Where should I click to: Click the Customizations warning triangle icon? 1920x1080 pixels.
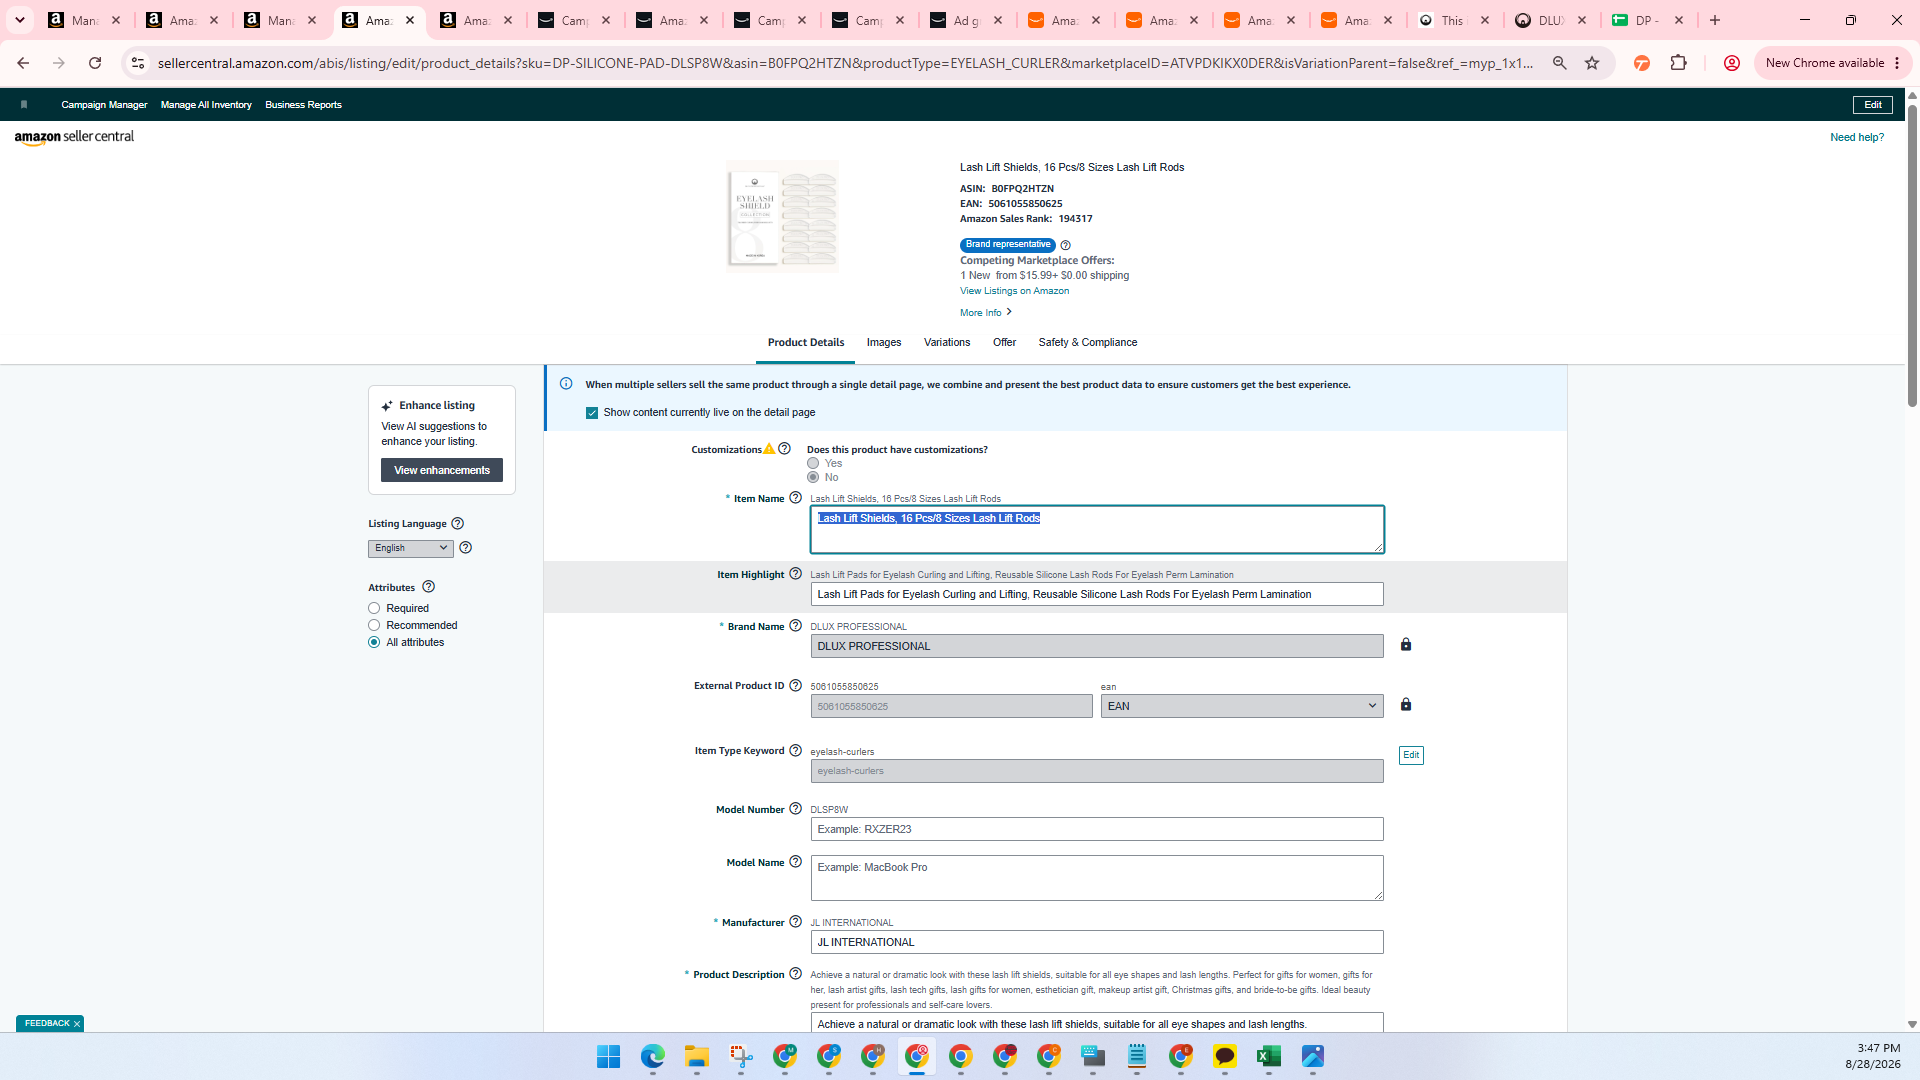769,449
